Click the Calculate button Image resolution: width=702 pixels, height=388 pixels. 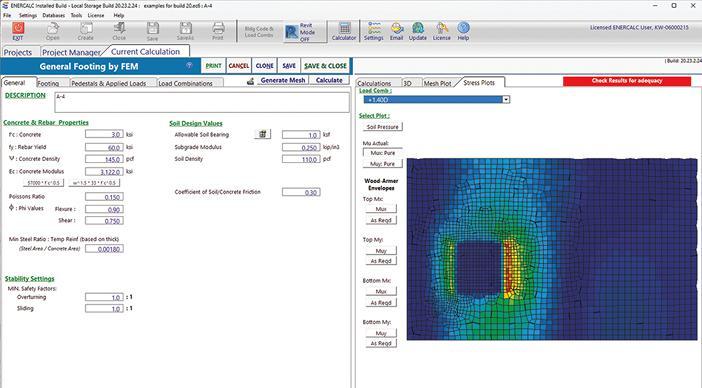(x=329, y=80)
